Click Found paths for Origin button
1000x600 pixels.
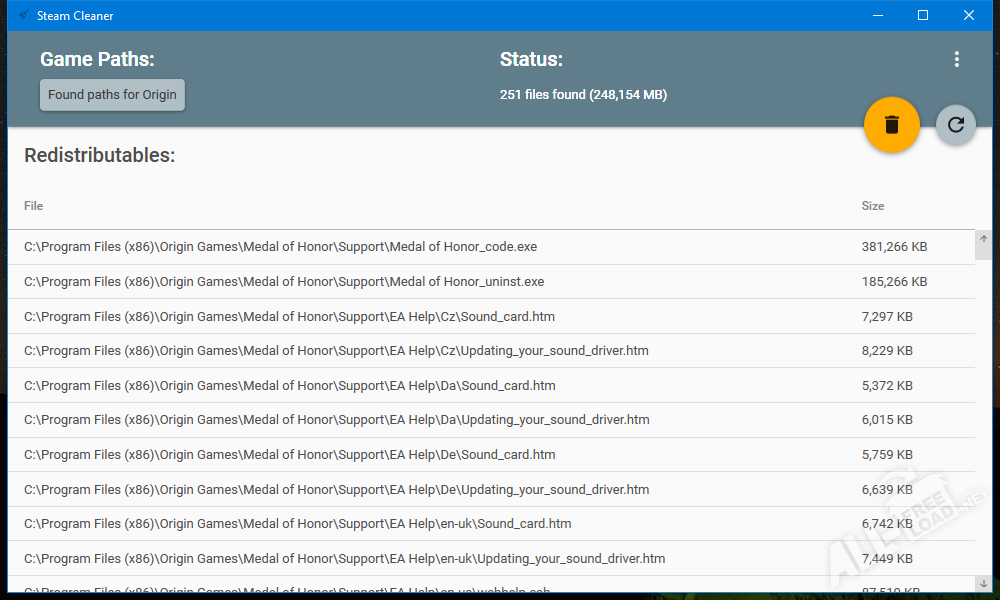(112, 95)
